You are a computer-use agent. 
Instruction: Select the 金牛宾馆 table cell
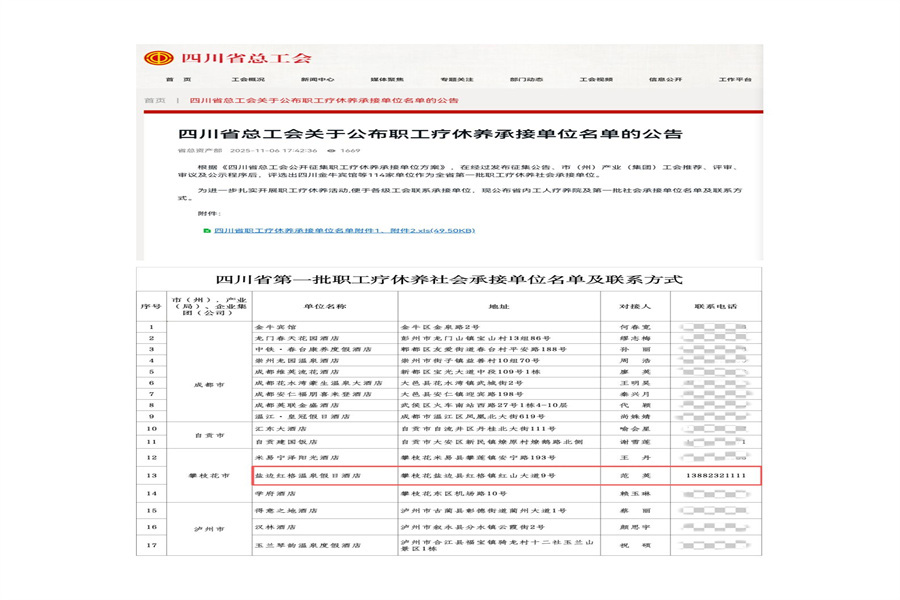click(x=325, y=327)
